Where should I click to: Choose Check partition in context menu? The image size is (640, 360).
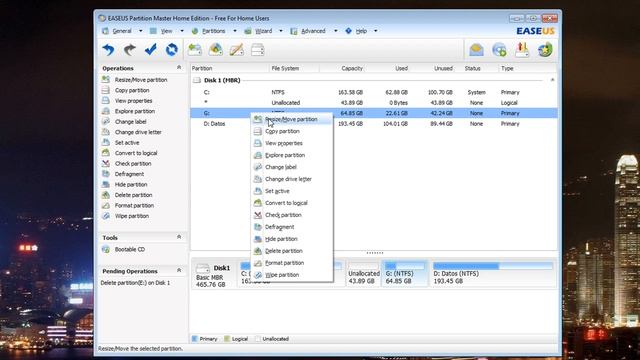(x=292, y=215)
